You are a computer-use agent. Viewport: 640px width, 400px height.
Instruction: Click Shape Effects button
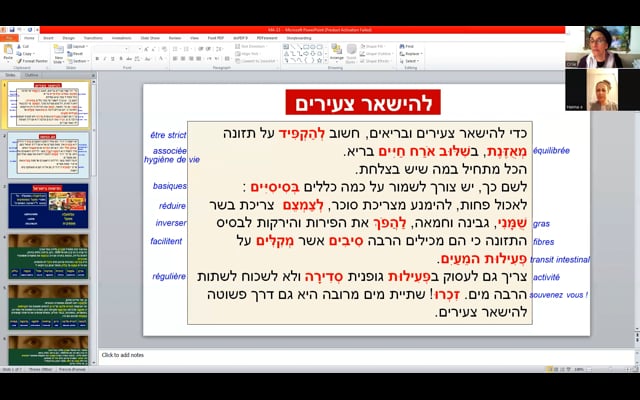[x=375, y=61]
